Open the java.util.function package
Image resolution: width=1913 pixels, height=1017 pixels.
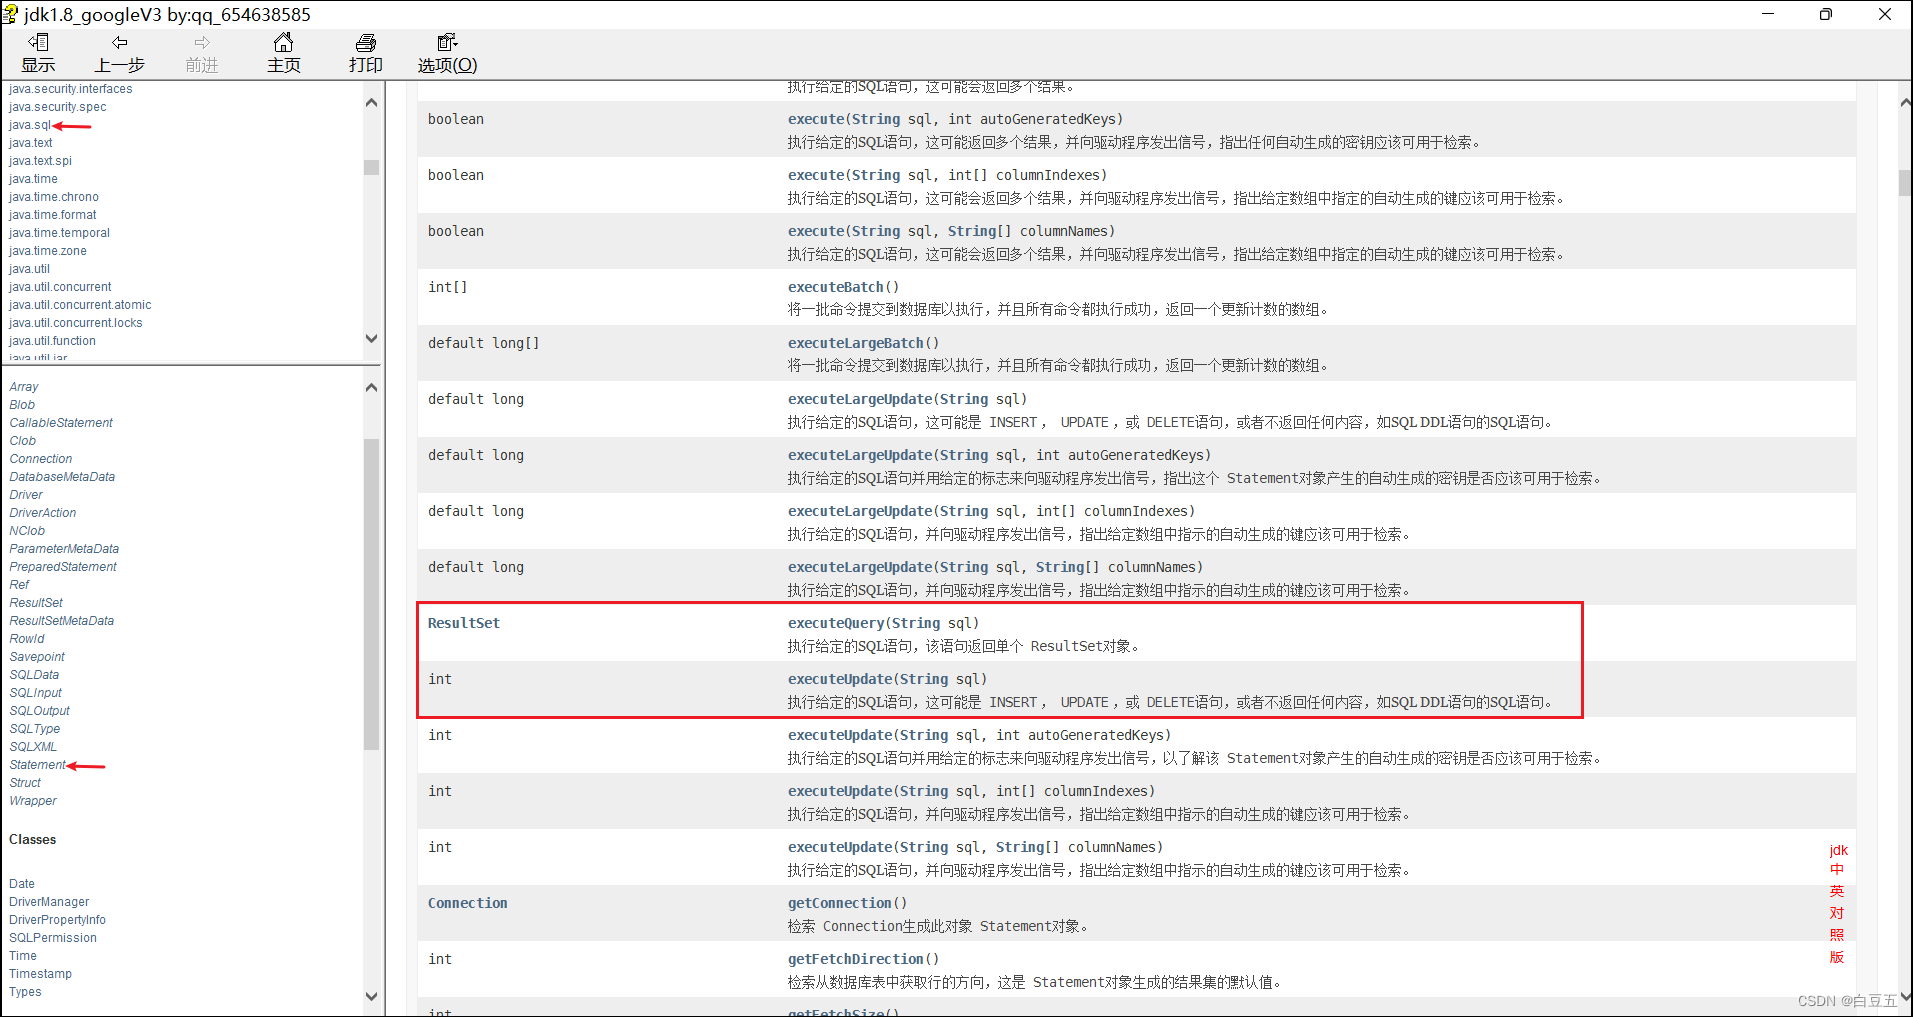pyautogui.click(x=52, y=341)
